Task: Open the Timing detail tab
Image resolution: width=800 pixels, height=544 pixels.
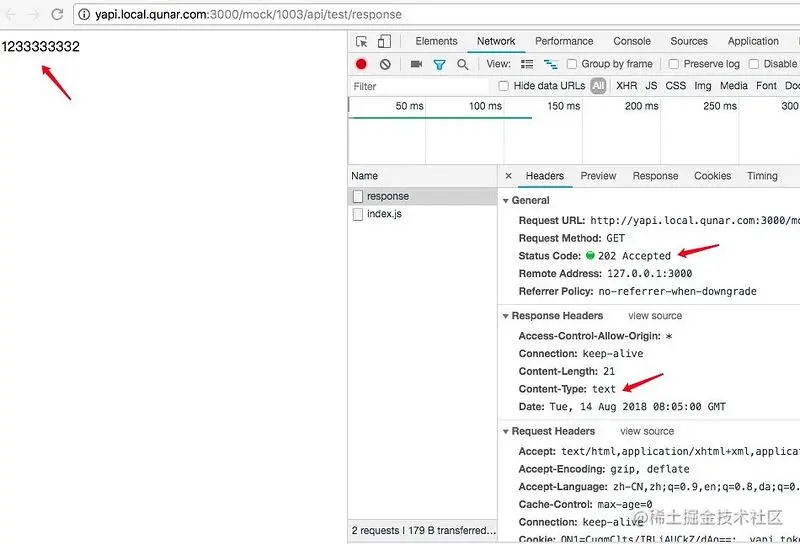Action: pyautogui.click(x=762, y=176)
